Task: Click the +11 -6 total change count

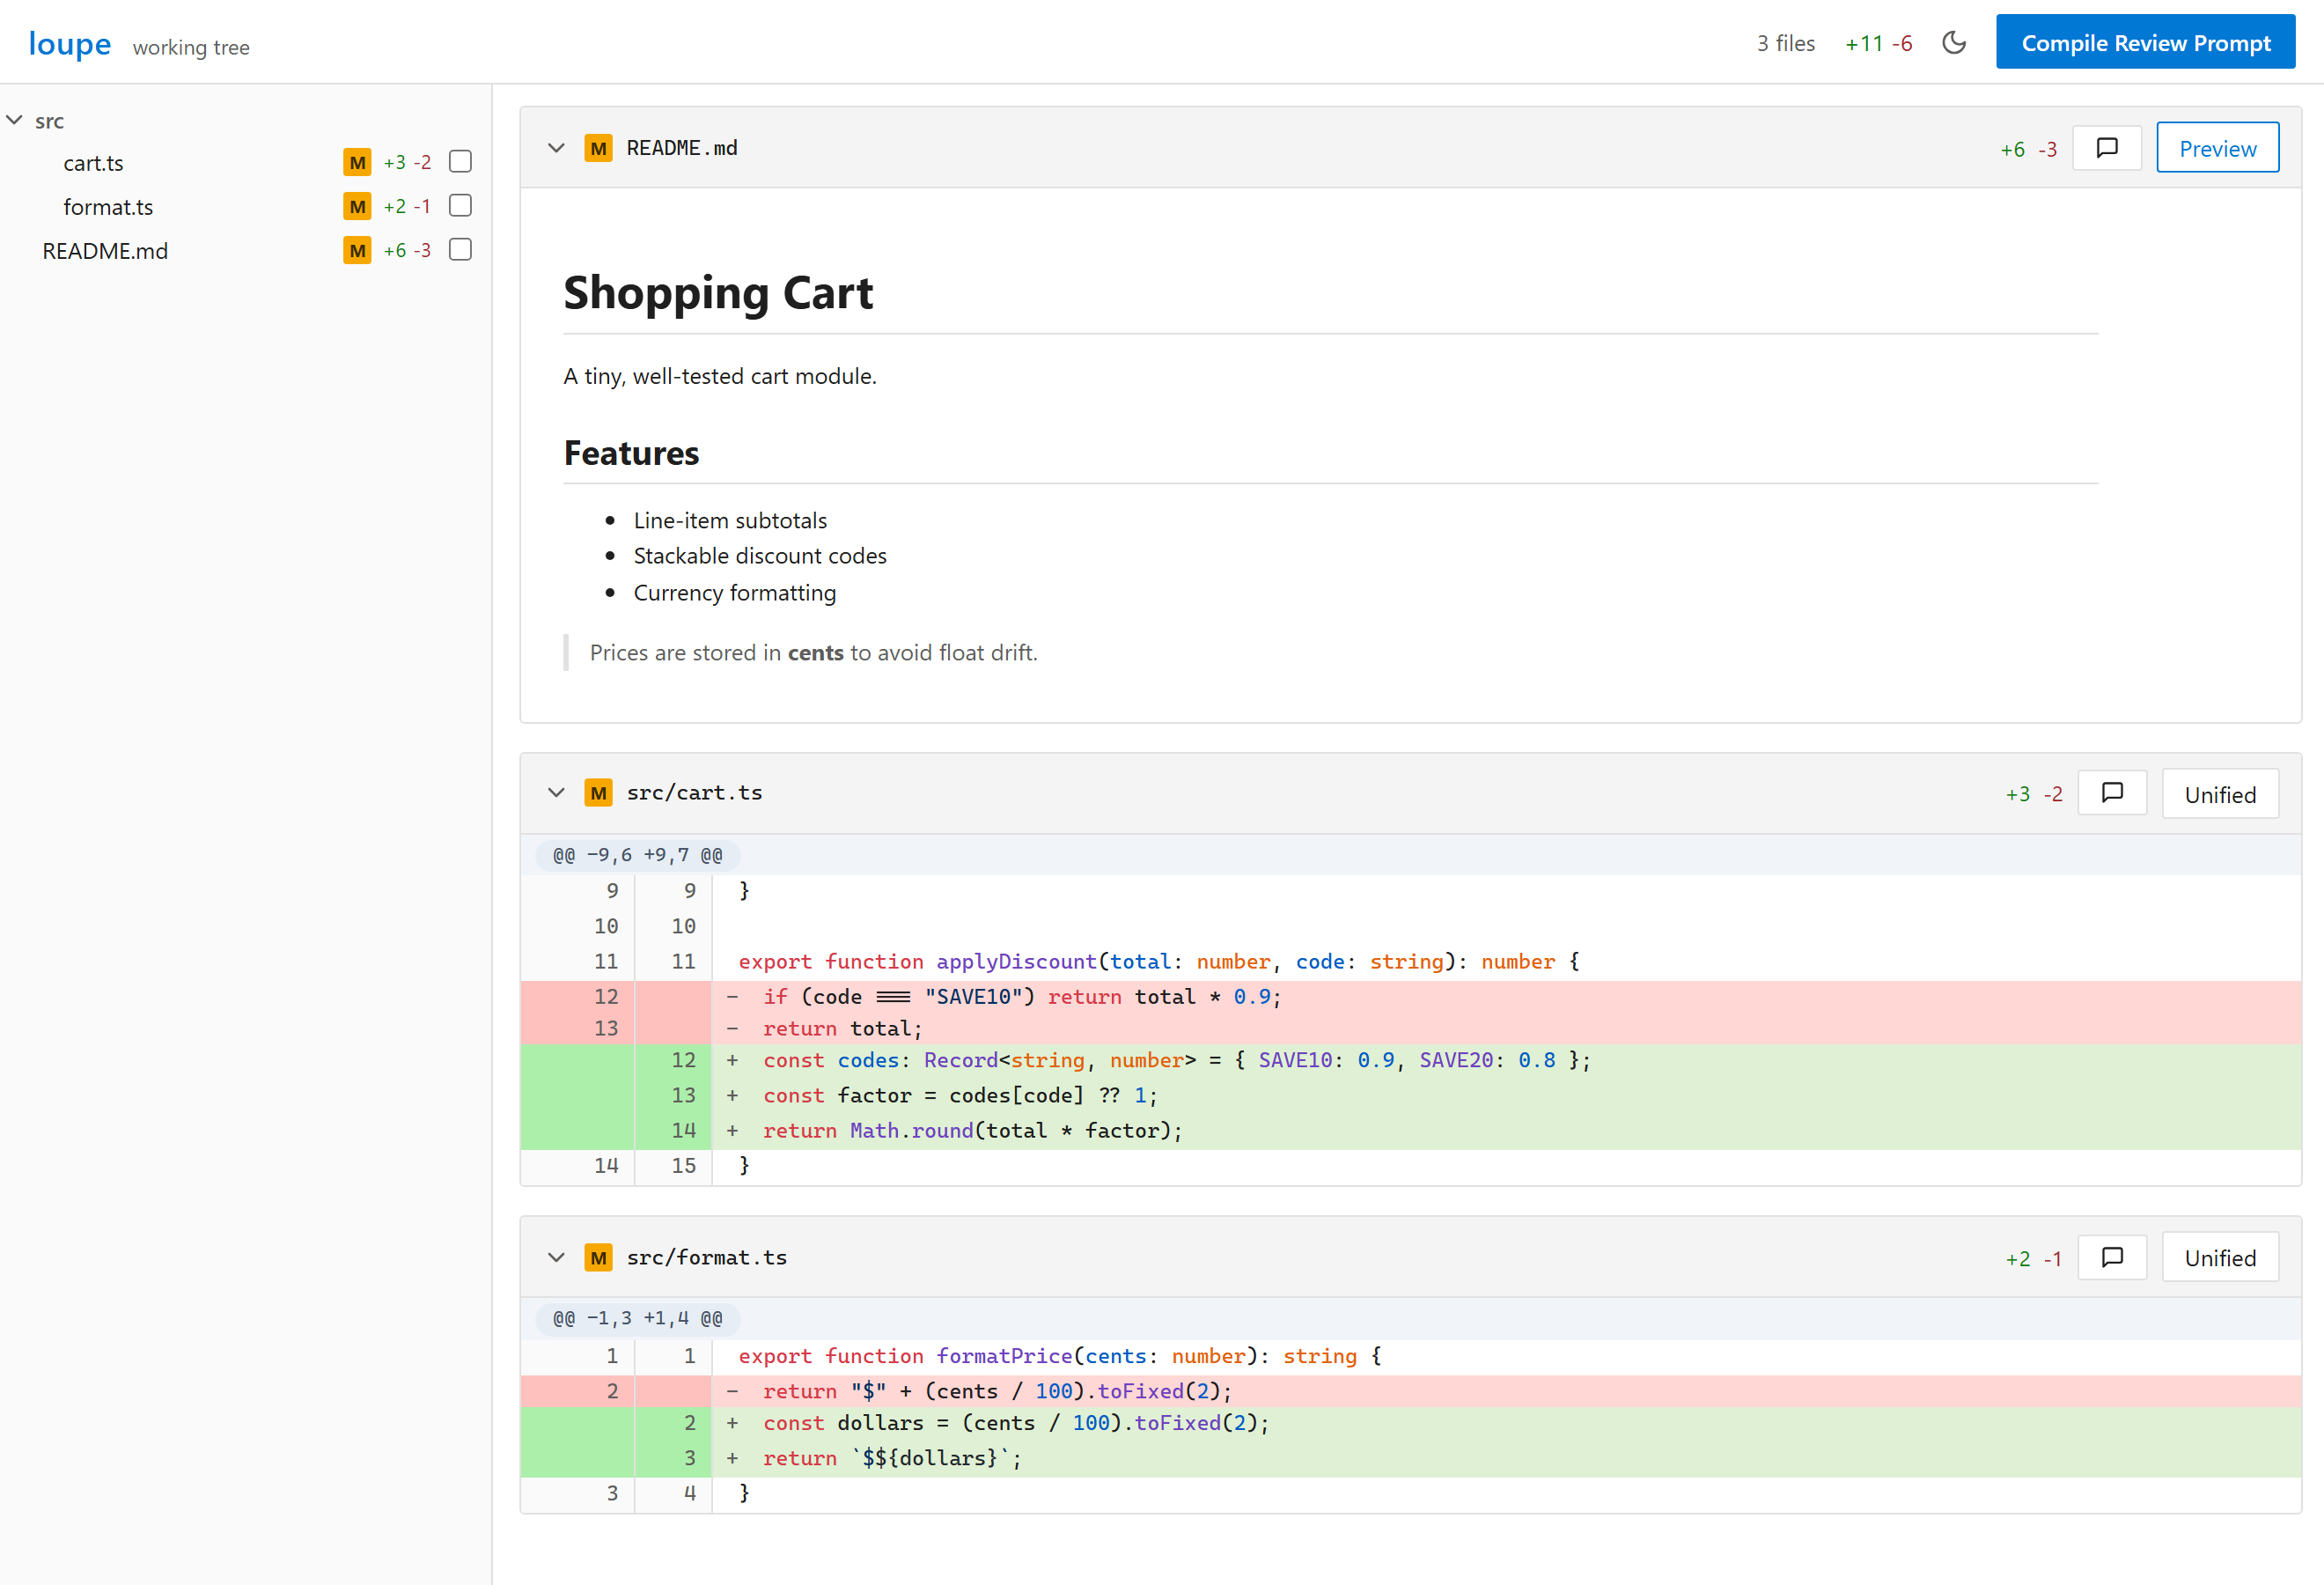Action: tap(1878, 43)
